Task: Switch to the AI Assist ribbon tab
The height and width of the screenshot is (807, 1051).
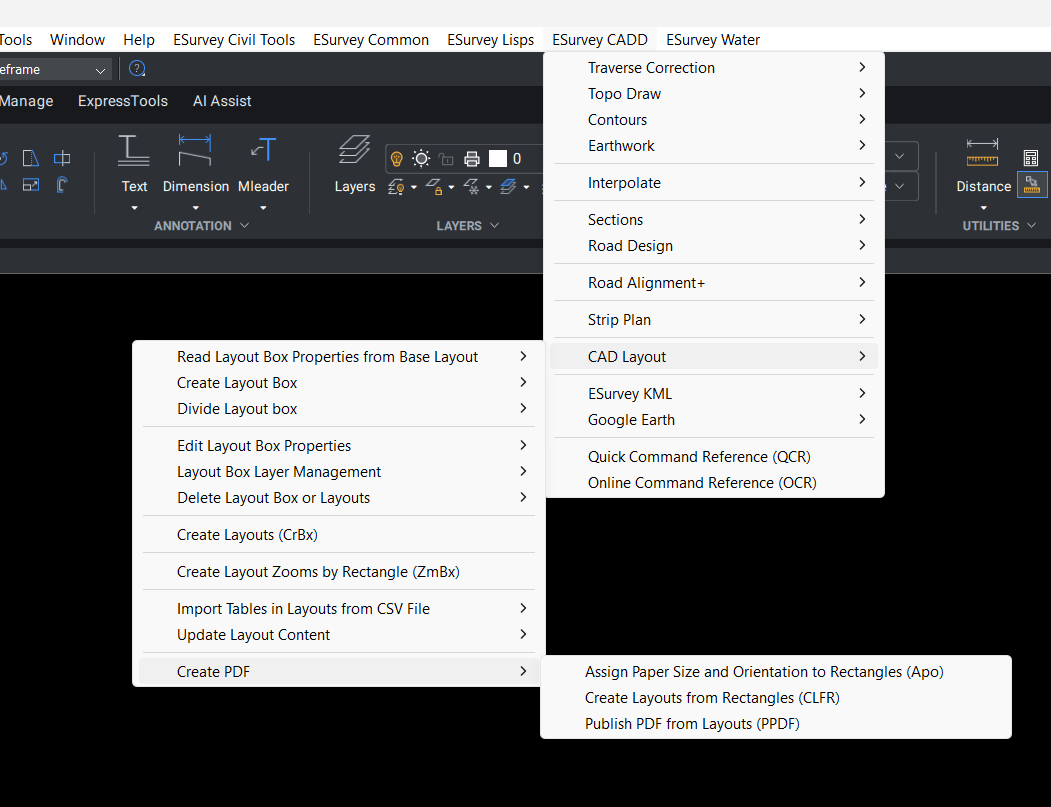Action: coord(222,101)
